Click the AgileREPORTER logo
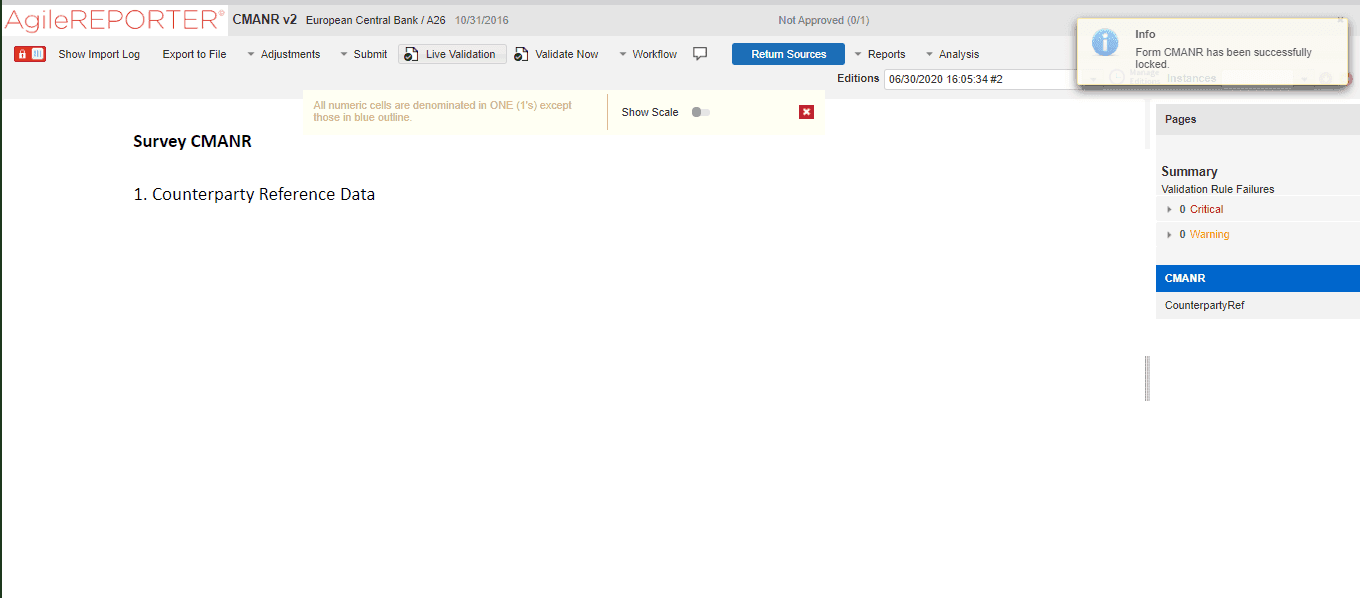1360x598 pixels. point(110,18)
